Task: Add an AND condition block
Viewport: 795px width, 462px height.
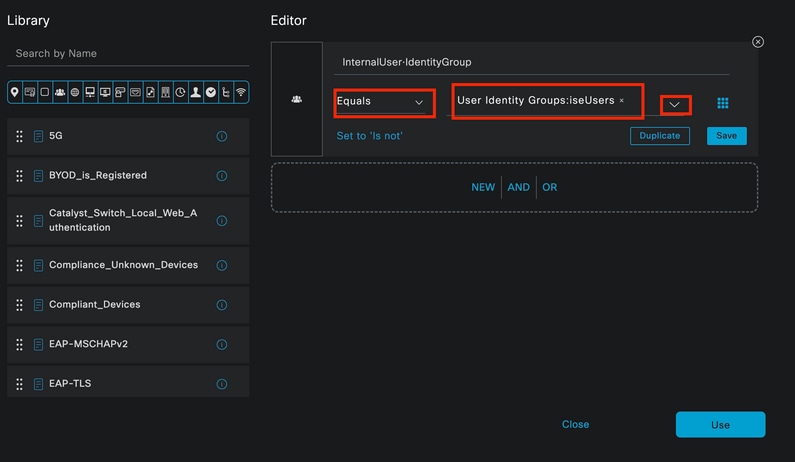Action: coord(518,187)
